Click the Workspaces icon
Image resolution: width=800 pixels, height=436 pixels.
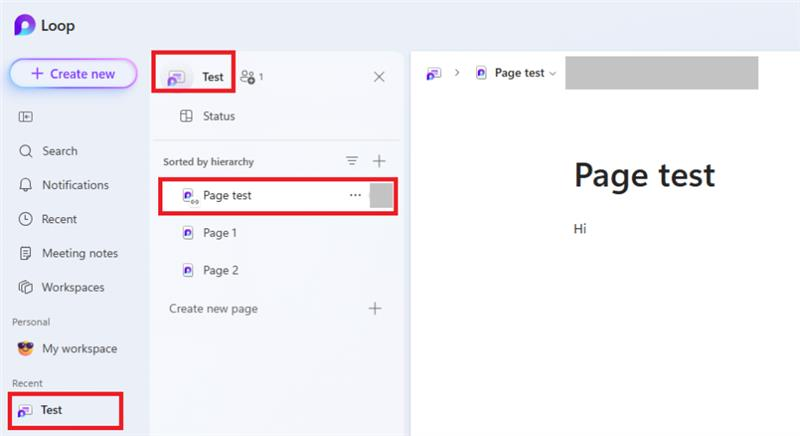tap(26, 287)
